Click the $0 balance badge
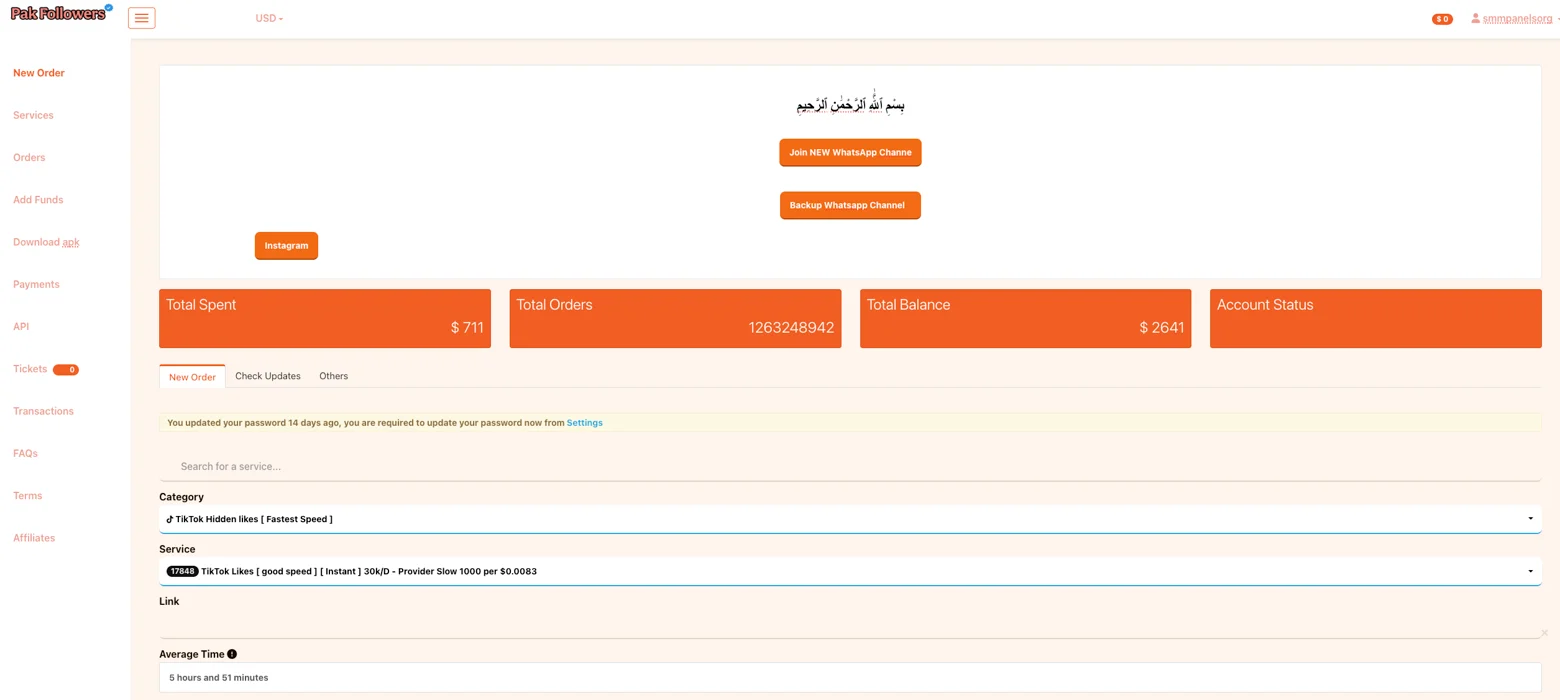The width and height of the screenshot is (1560, 700). [x=1440, y=18]
